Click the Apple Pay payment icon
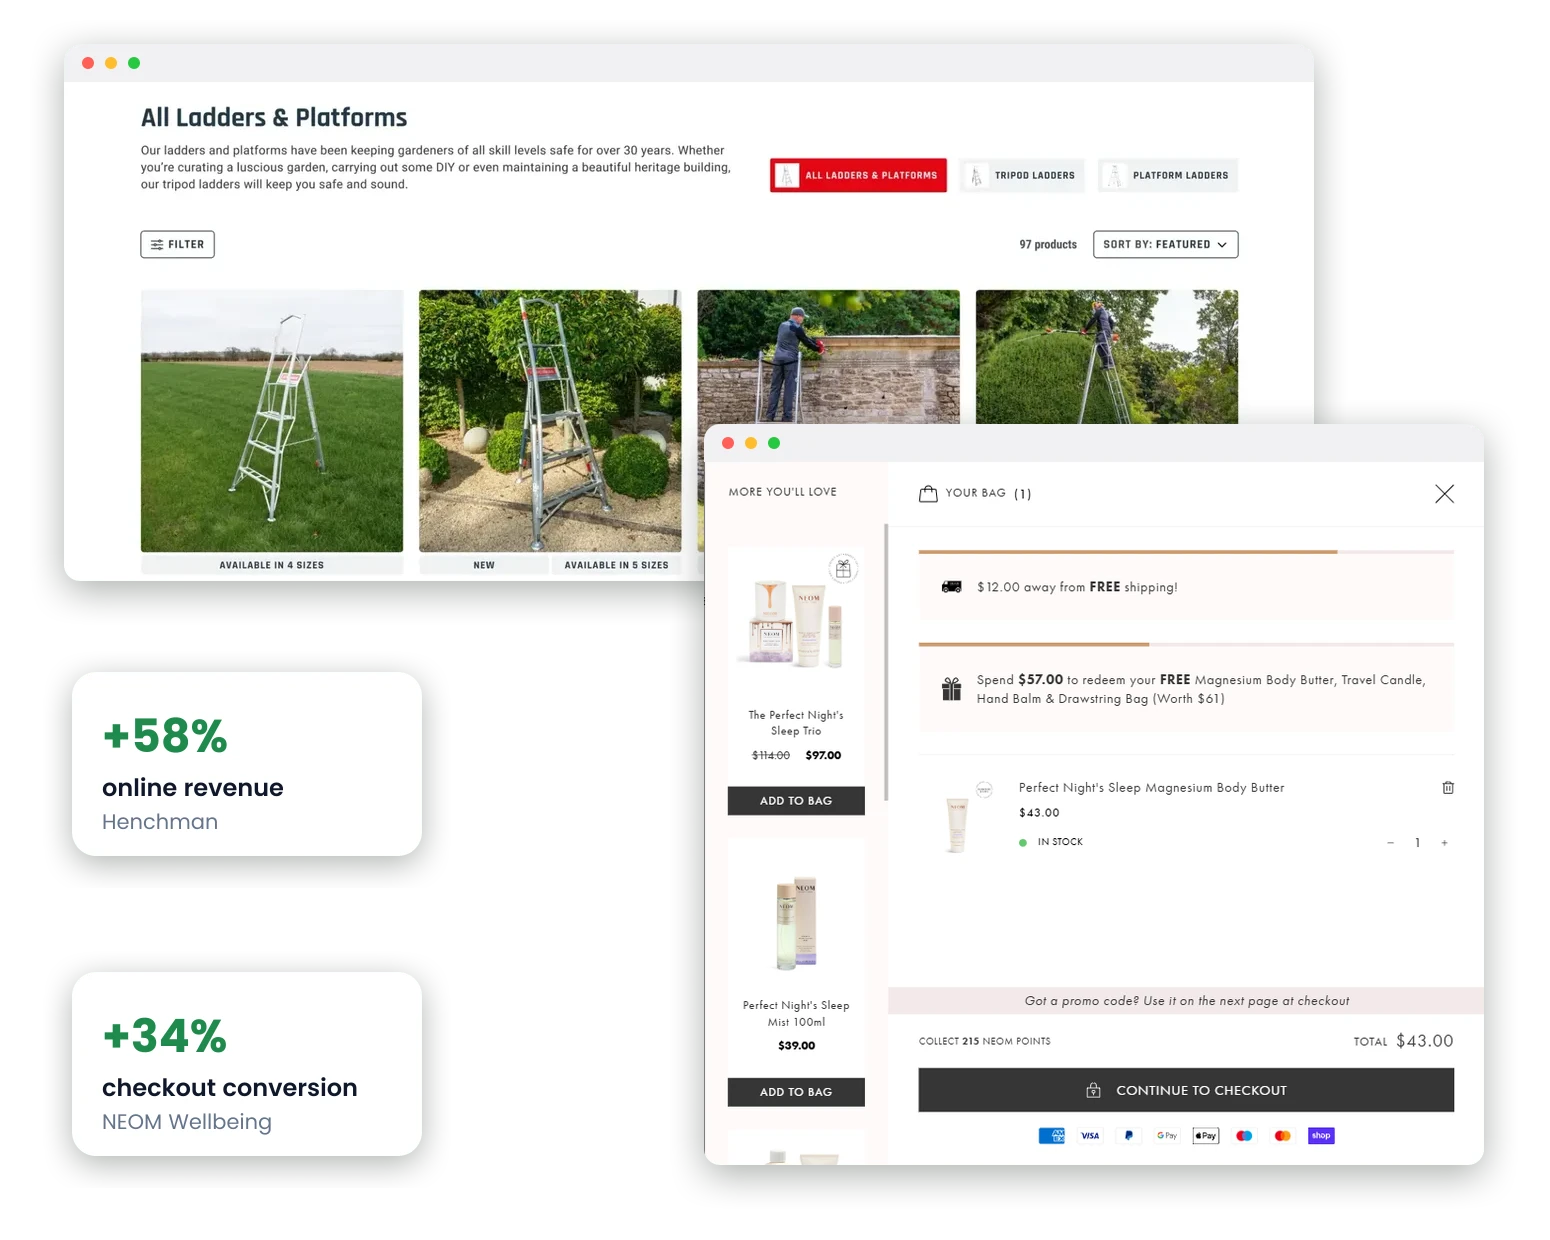This screenshot has height=1240, width=1550. (1206, 1136)
